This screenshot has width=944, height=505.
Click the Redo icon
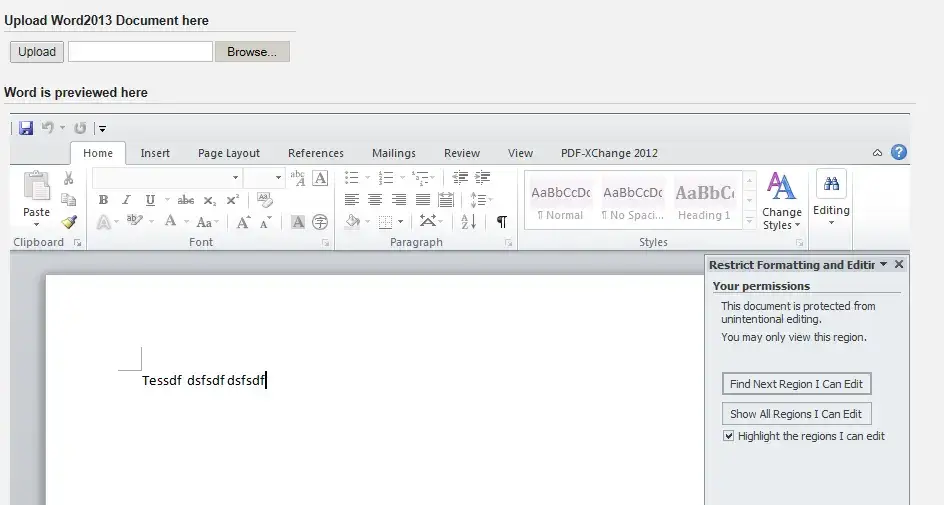tap(79, 128)
